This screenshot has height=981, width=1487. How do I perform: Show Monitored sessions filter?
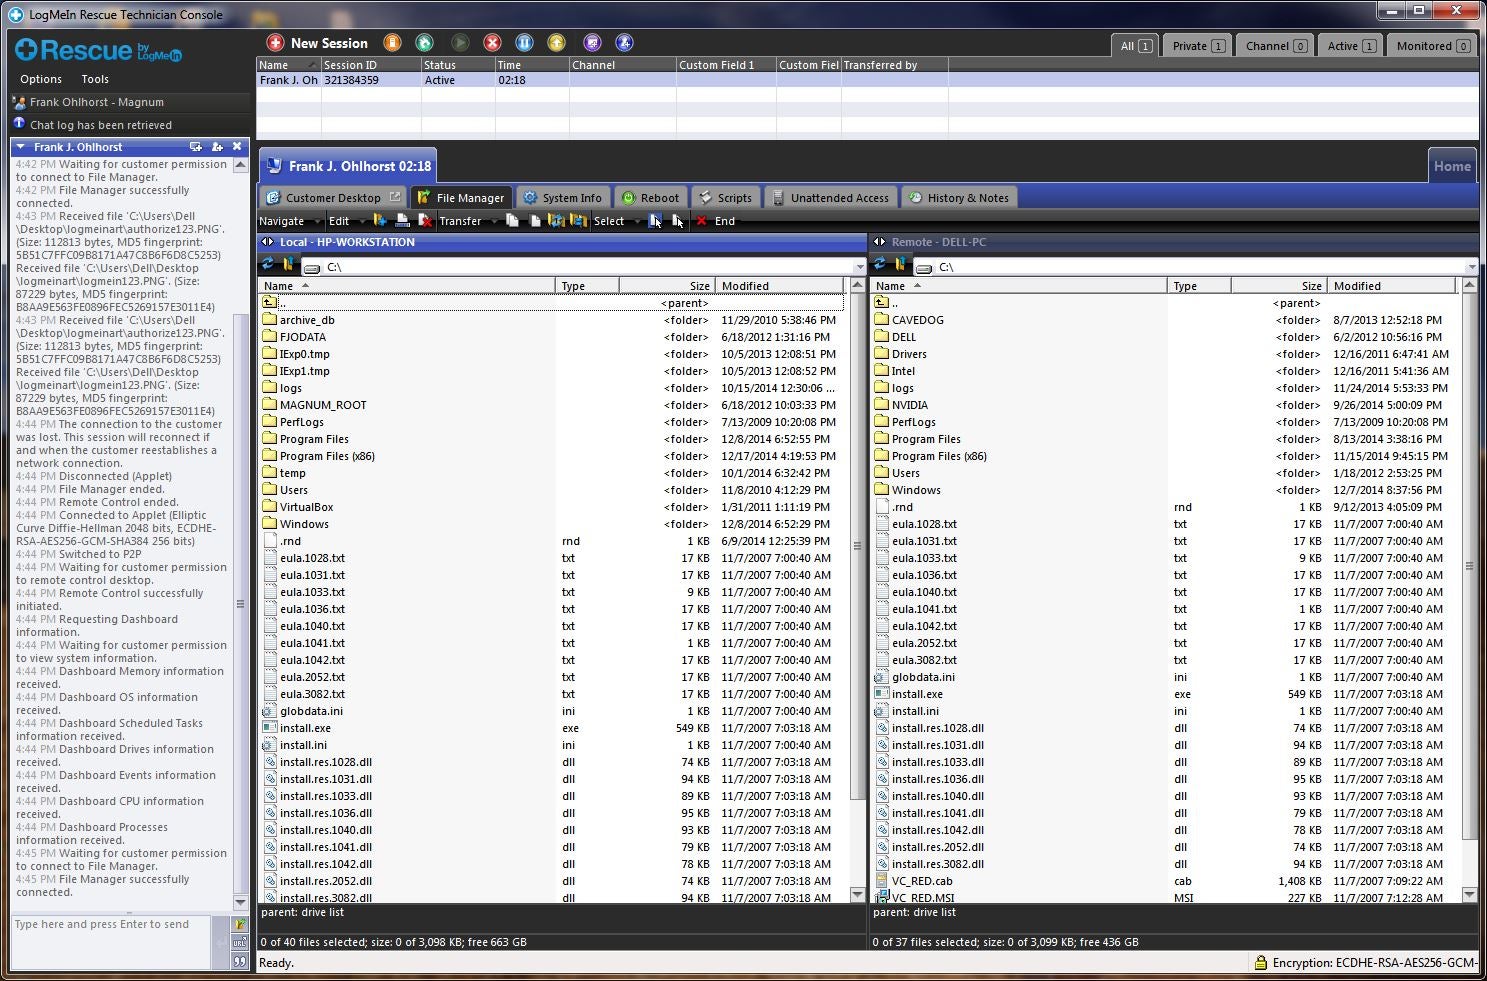tap(1432, 46)
